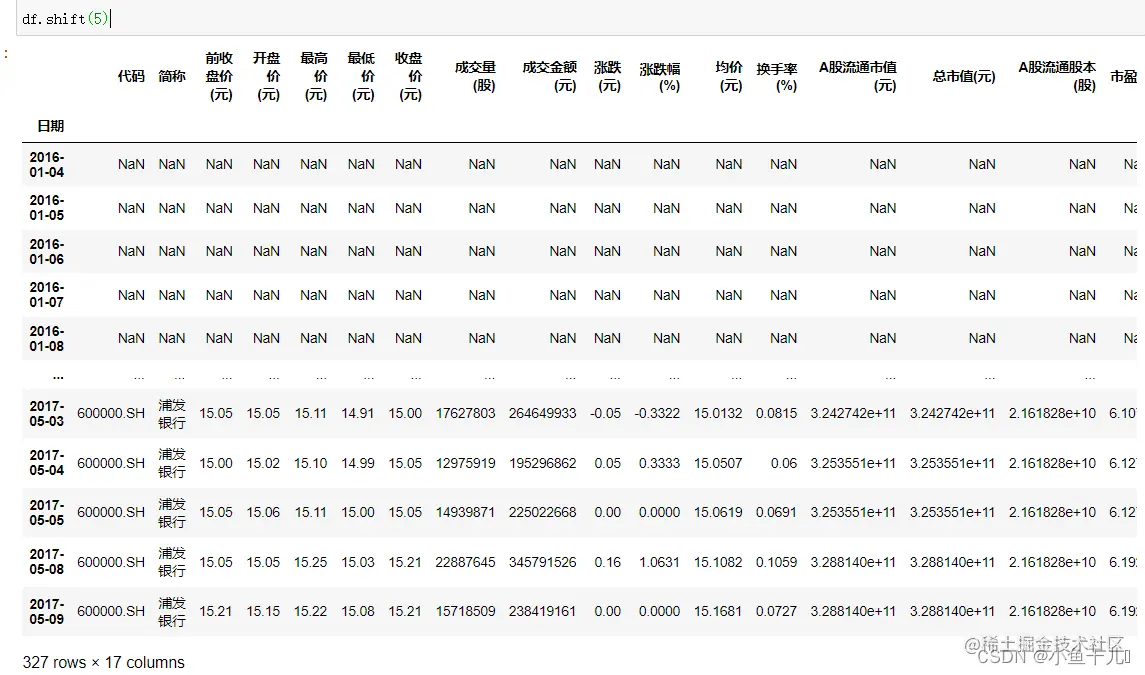Click turnover amount 238419161
1145x675 pixels.
(x=543, y=611)
